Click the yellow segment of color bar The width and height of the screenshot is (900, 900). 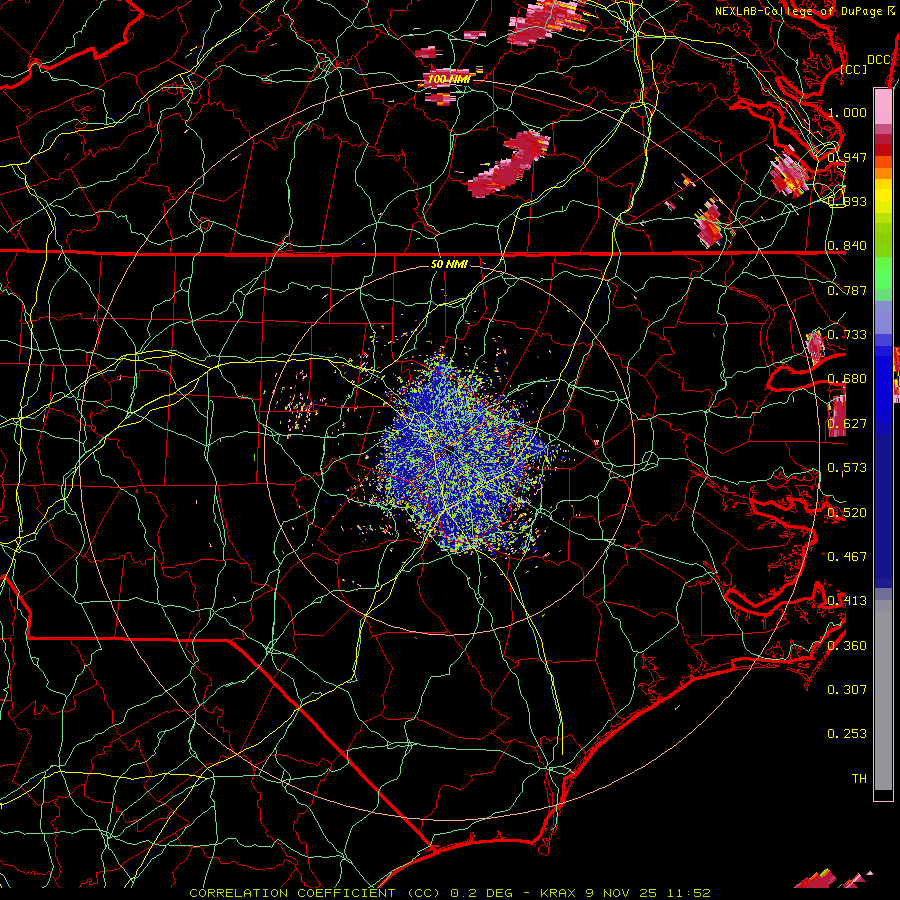pos(883,196)
